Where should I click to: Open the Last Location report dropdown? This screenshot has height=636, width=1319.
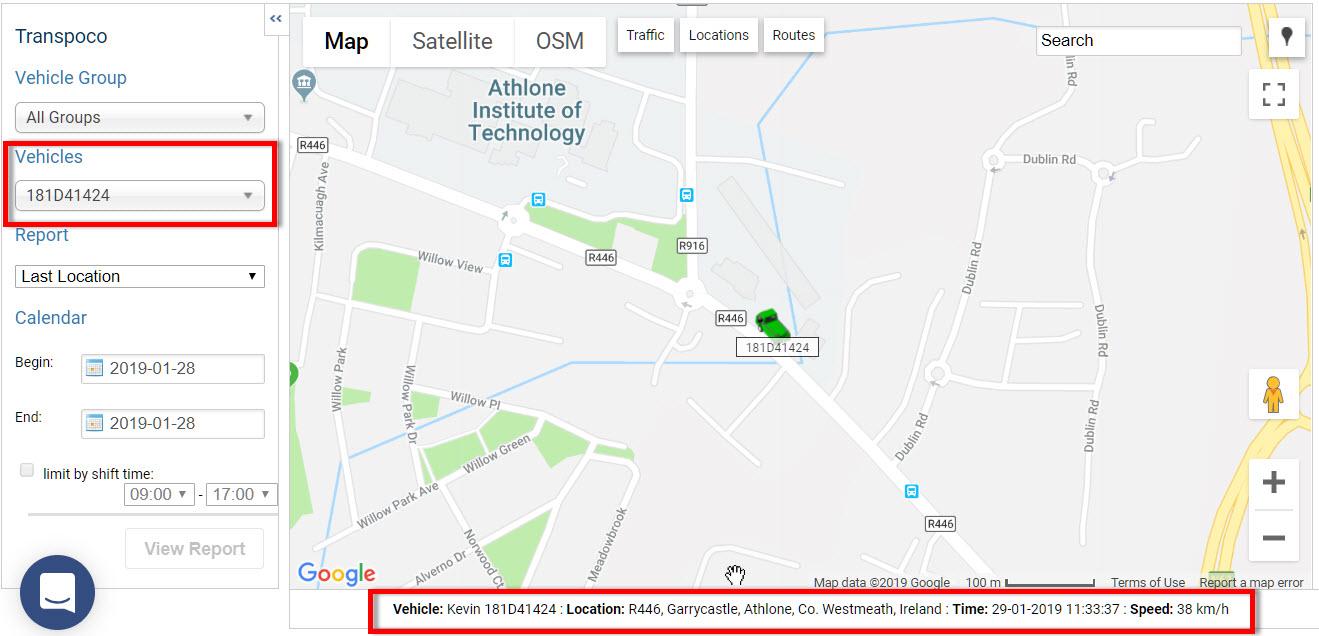click(140, 276)
